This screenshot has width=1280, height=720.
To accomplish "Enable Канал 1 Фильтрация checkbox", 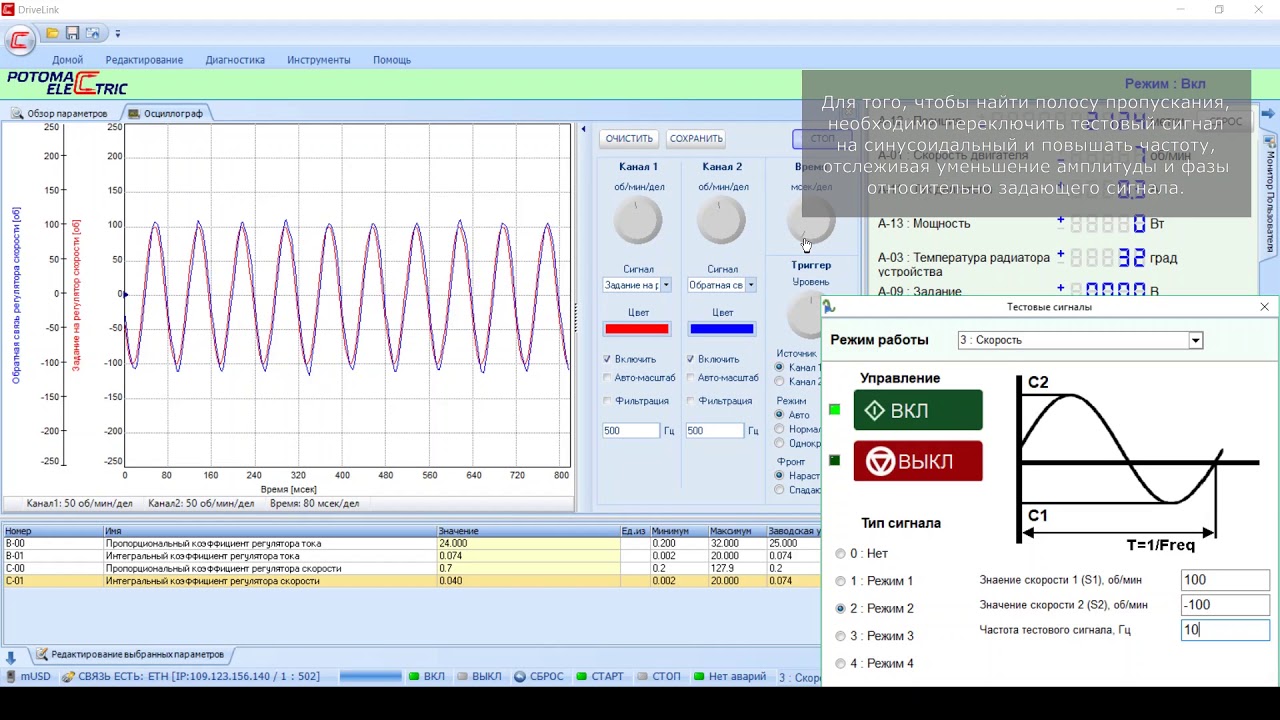I will pos(607,401).
